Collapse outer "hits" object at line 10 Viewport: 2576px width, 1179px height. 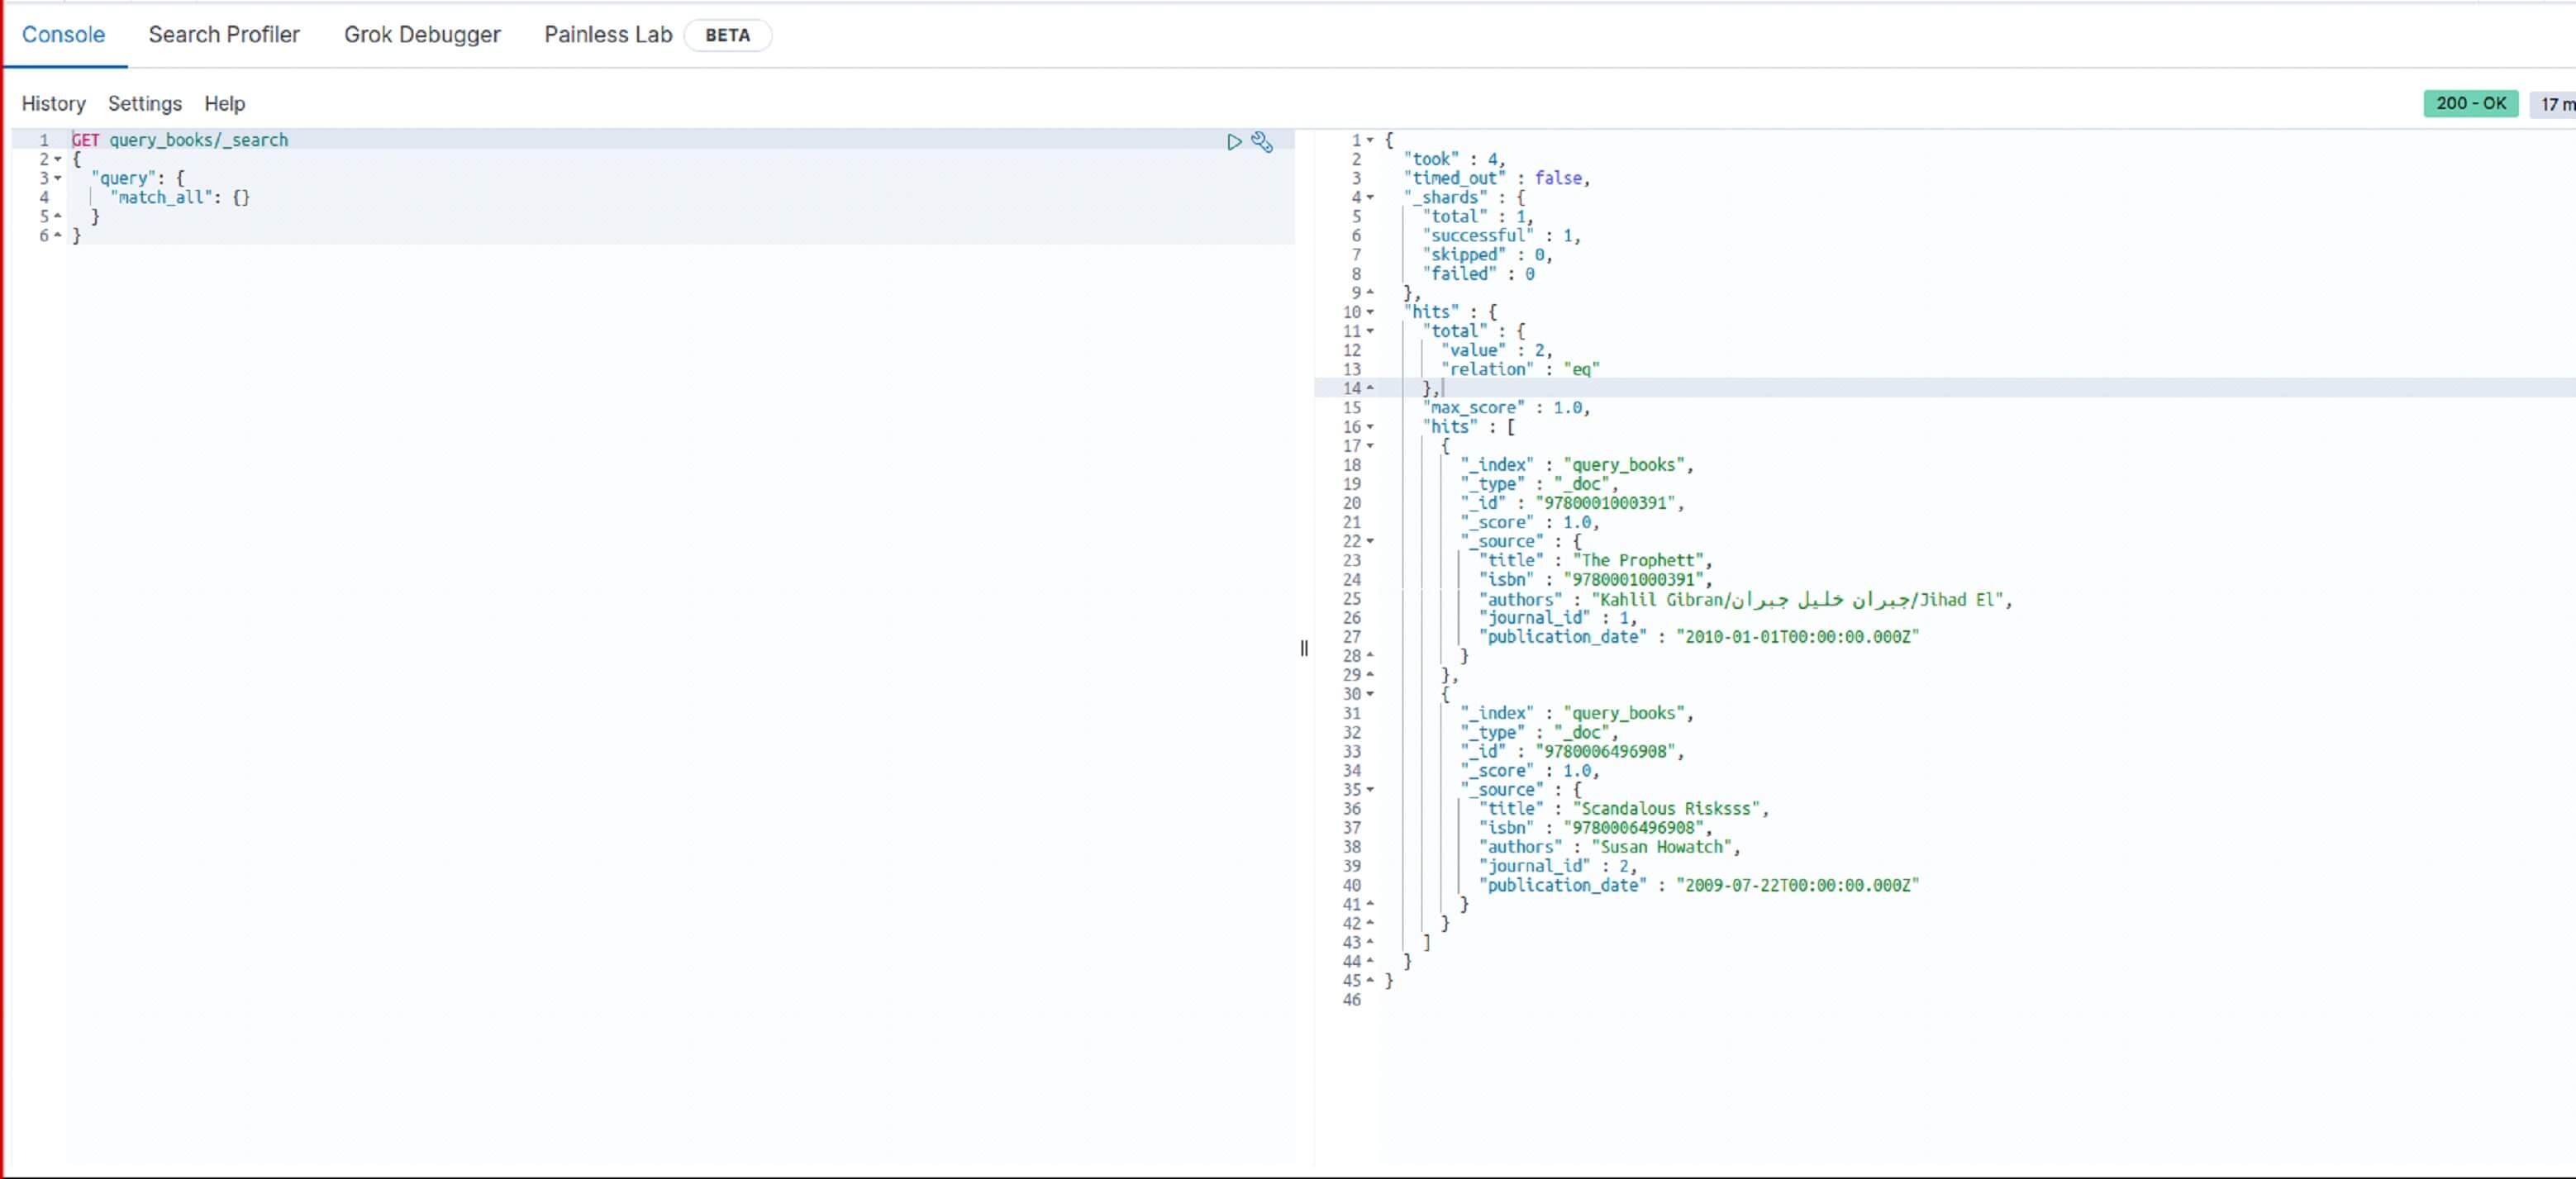tap(1370, 312)
